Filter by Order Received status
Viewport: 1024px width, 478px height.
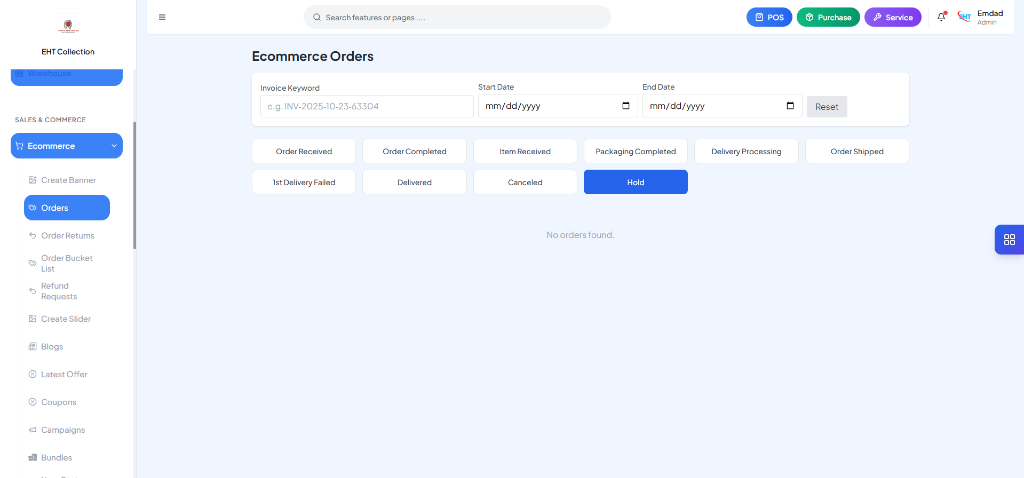point(304,151)
